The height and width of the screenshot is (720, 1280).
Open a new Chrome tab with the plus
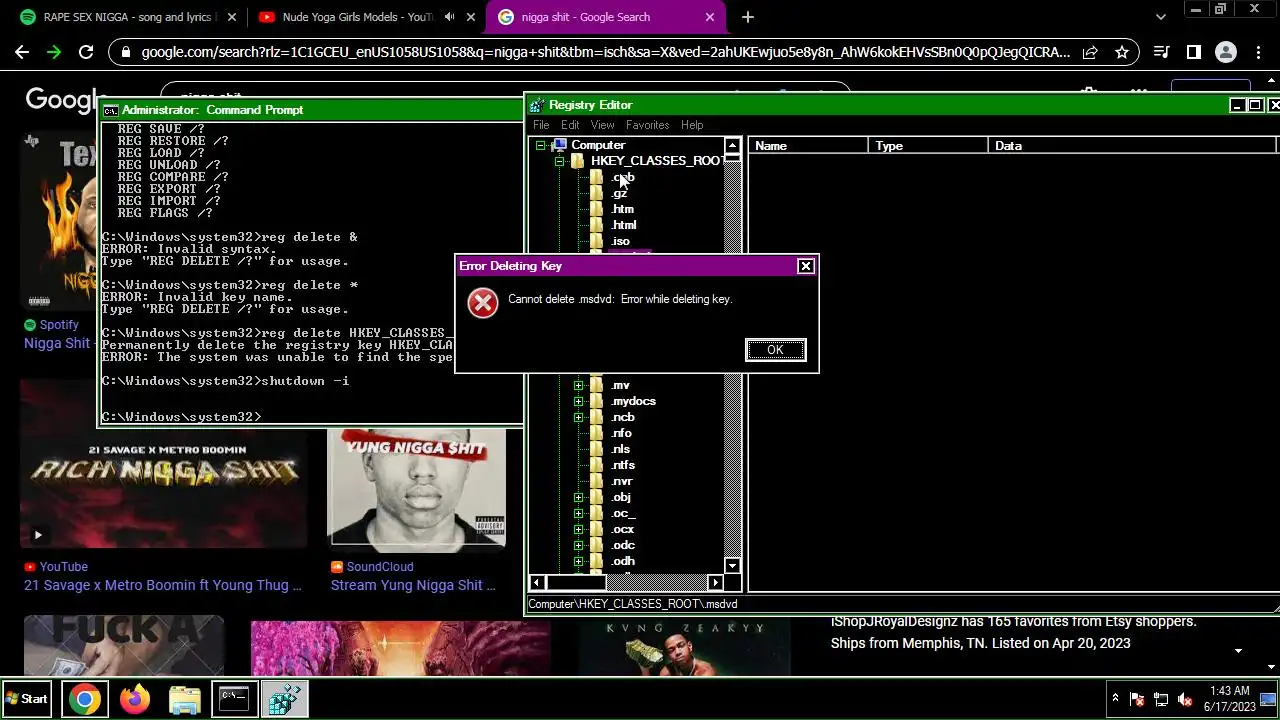[x=747, y=17]
